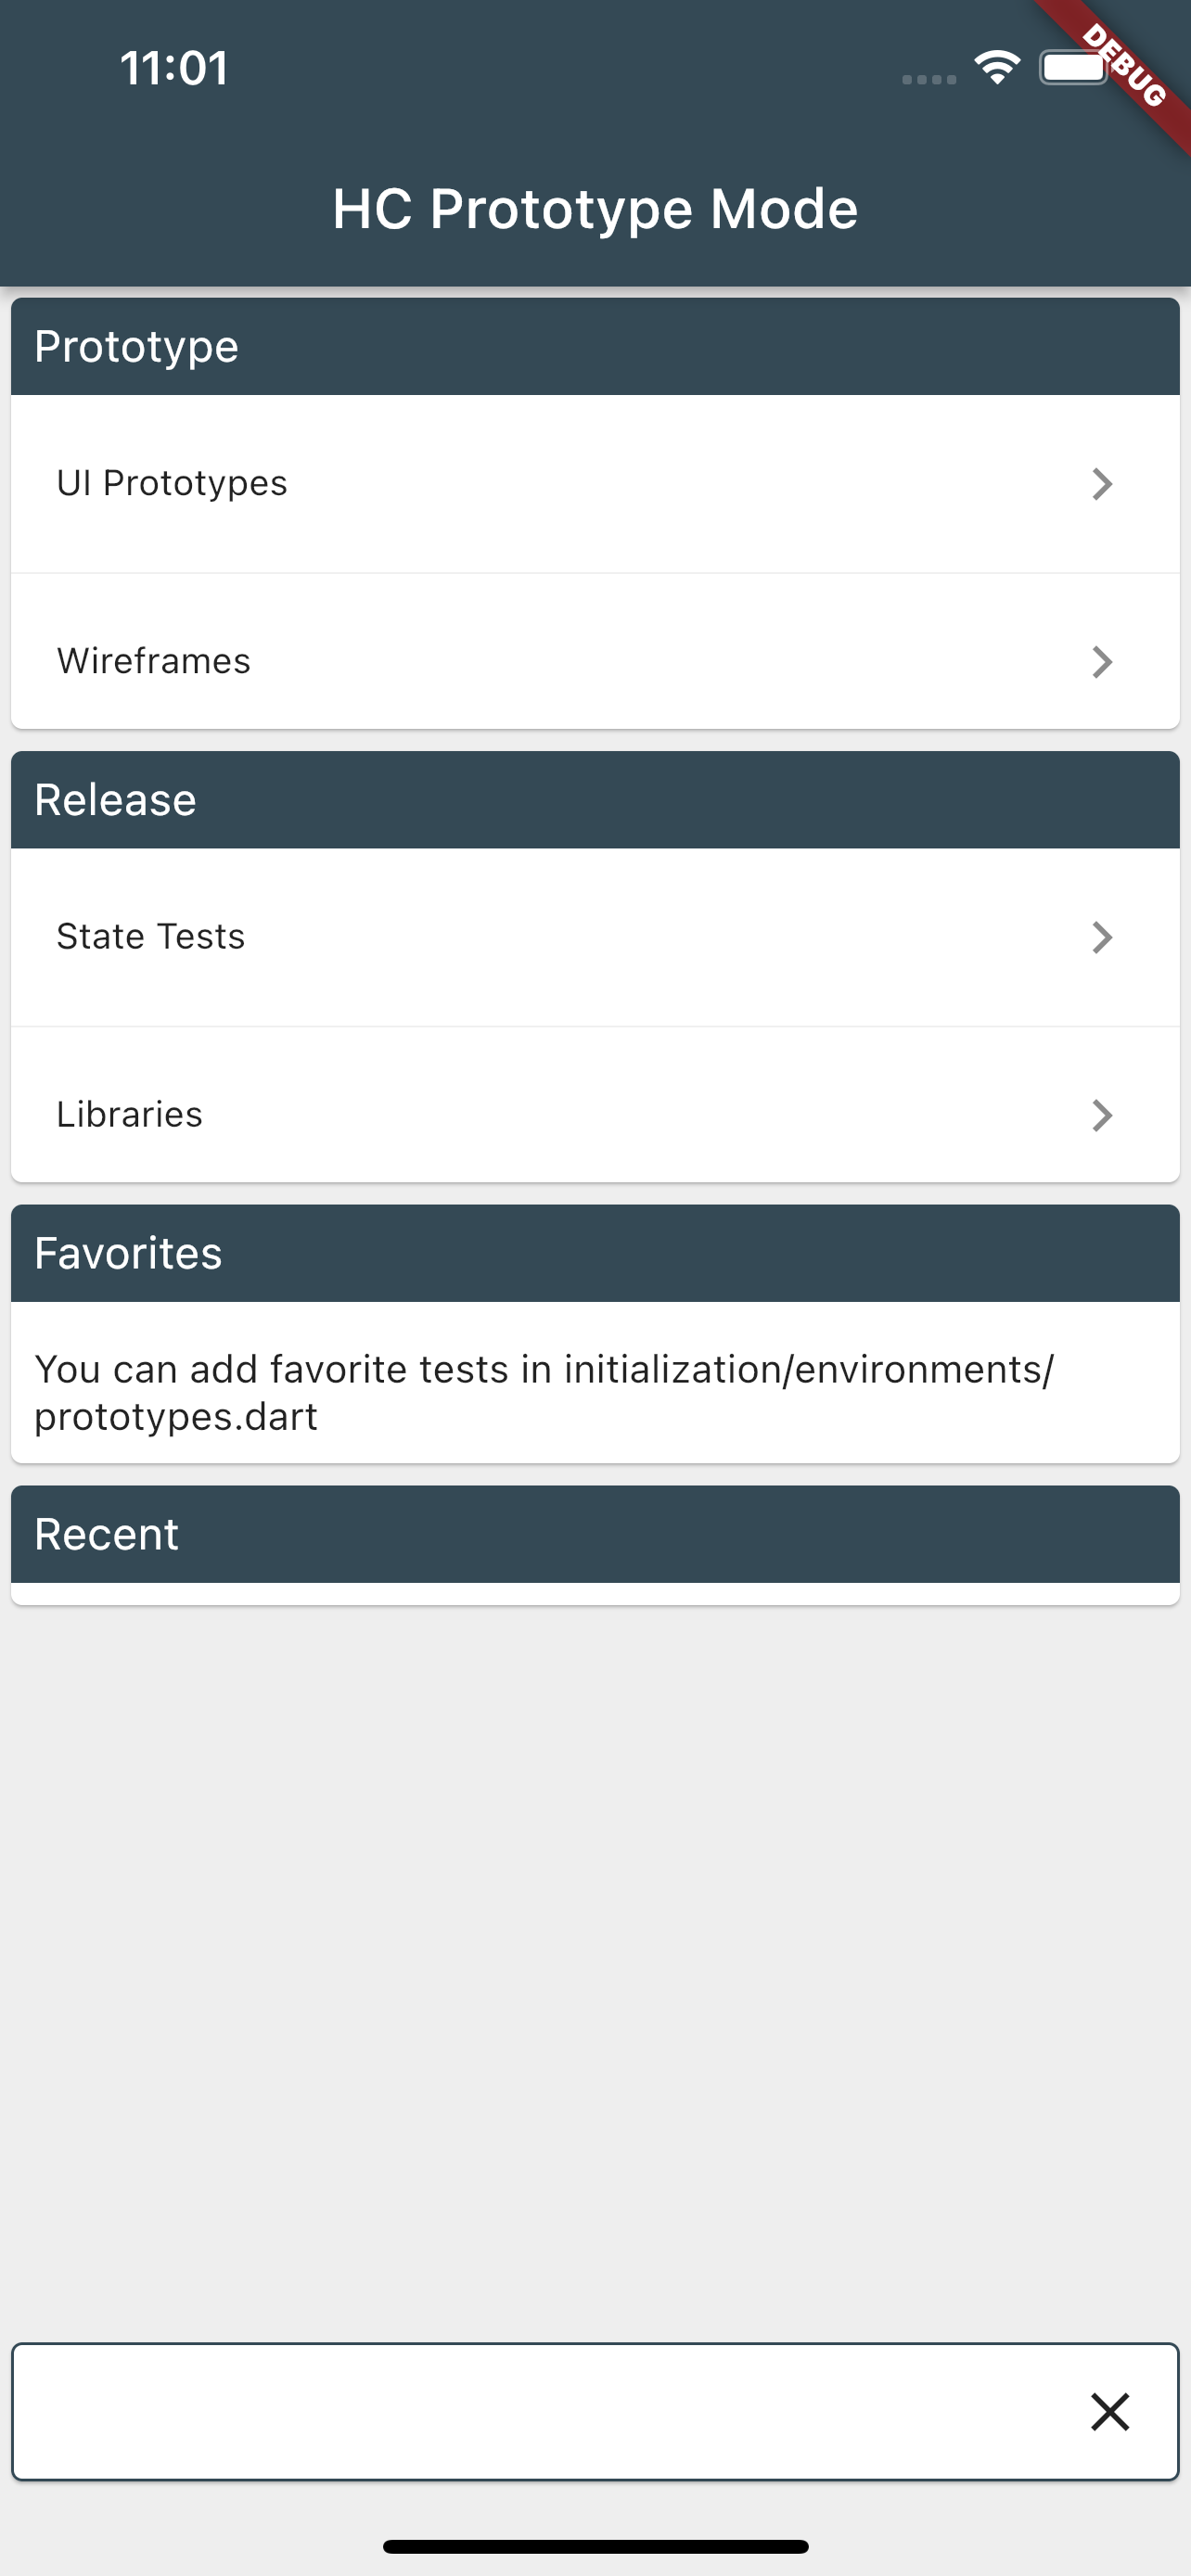1191x2576 pixels.
Task: Tap the favorite tests hint text
Action: click(x=545, y=1392)
